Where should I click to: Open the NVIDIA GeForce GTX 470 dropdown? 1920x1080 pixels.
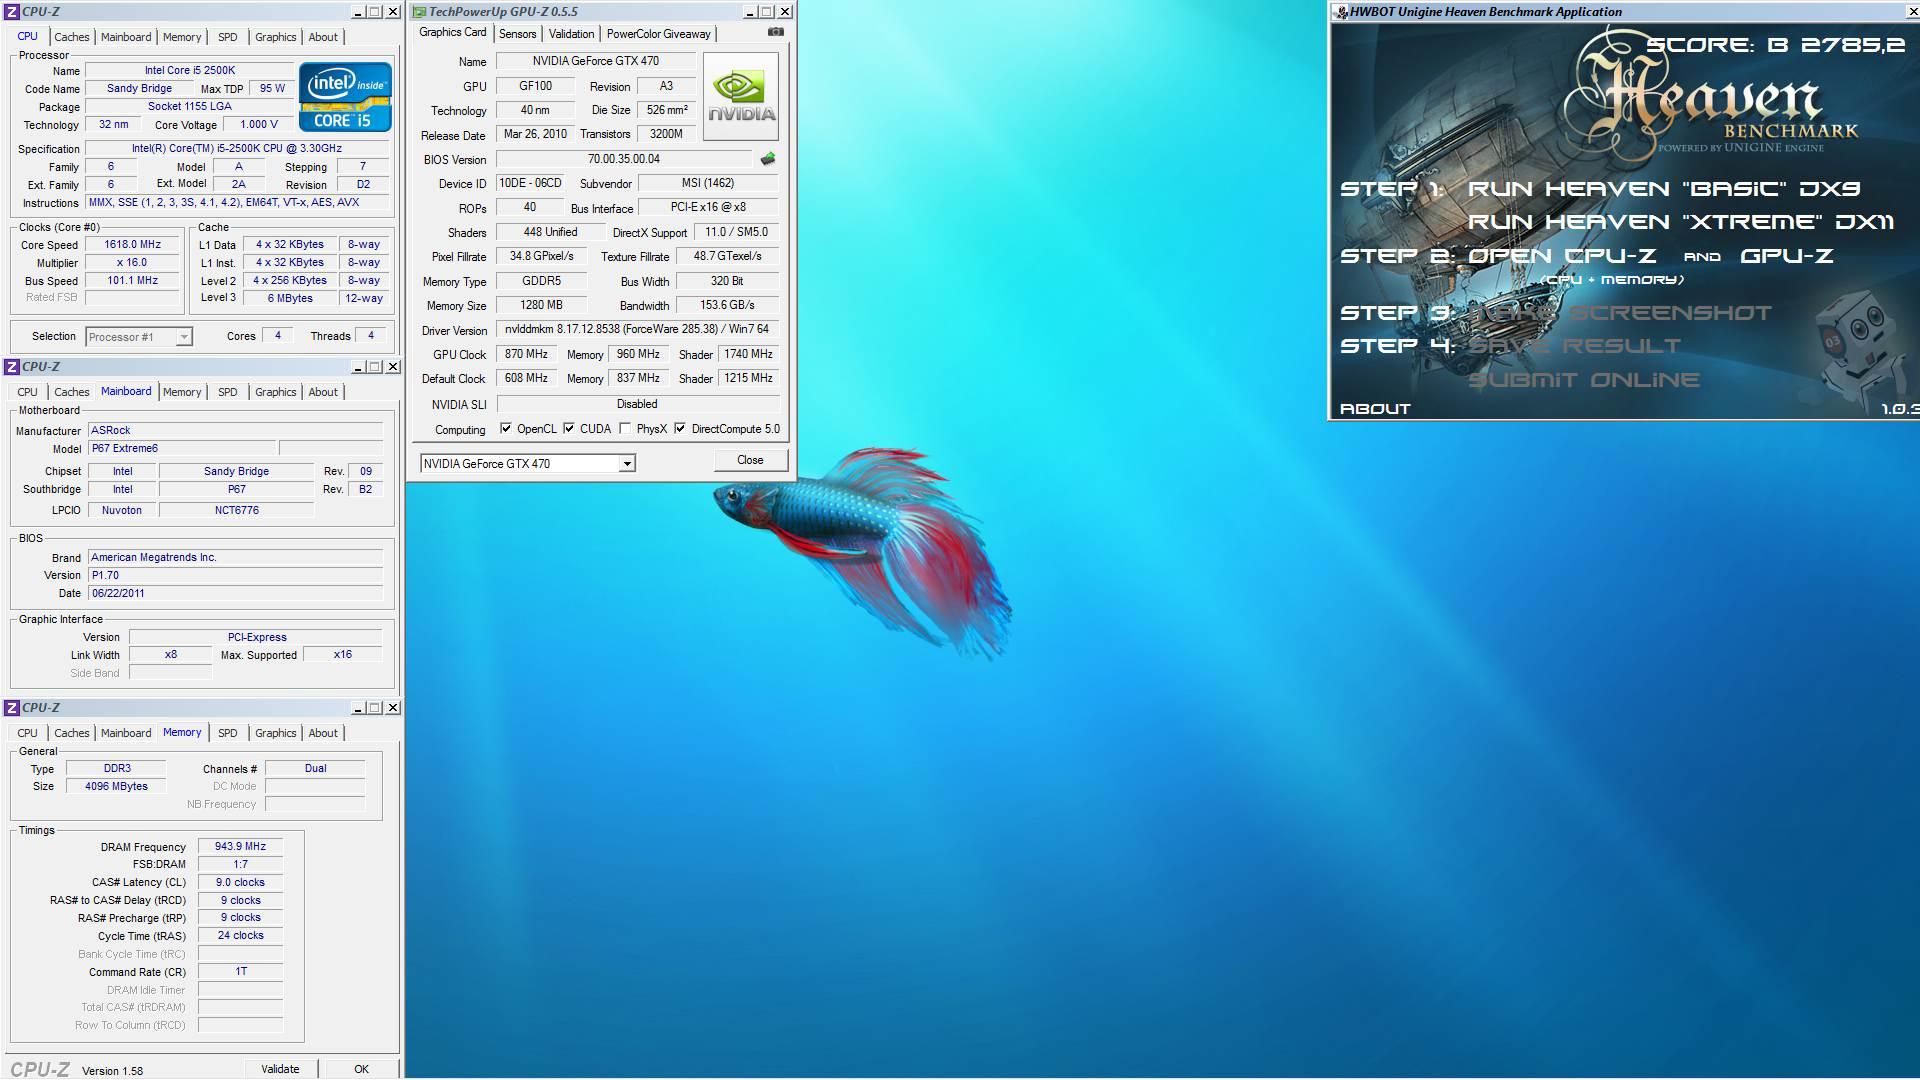click(627, 464)
